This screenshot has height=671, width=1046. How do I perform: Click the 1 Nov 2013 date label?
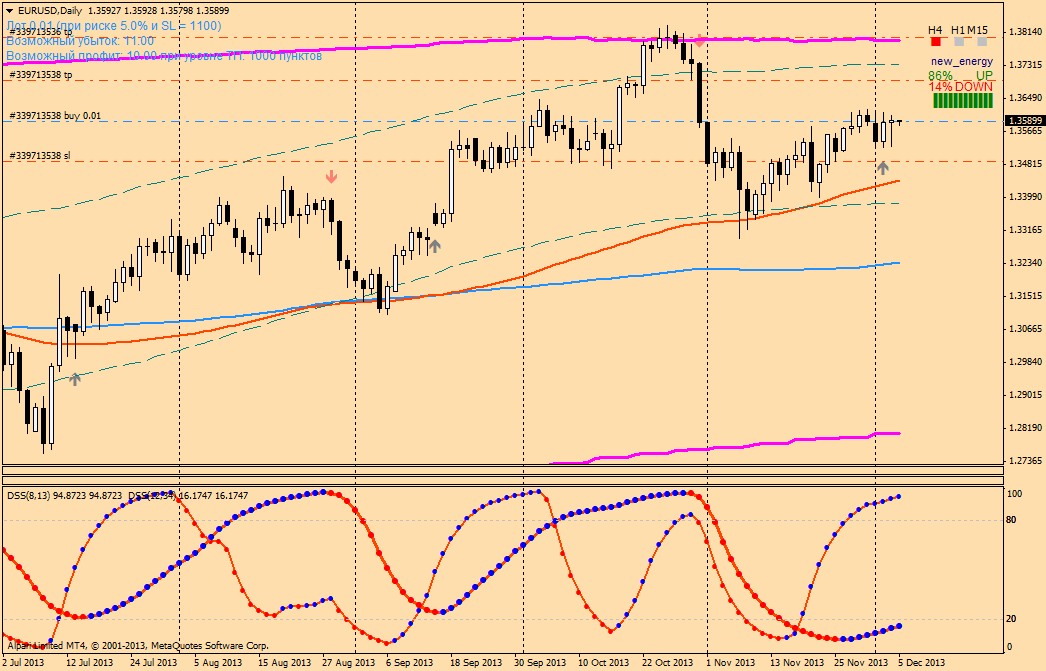(731, 662)
